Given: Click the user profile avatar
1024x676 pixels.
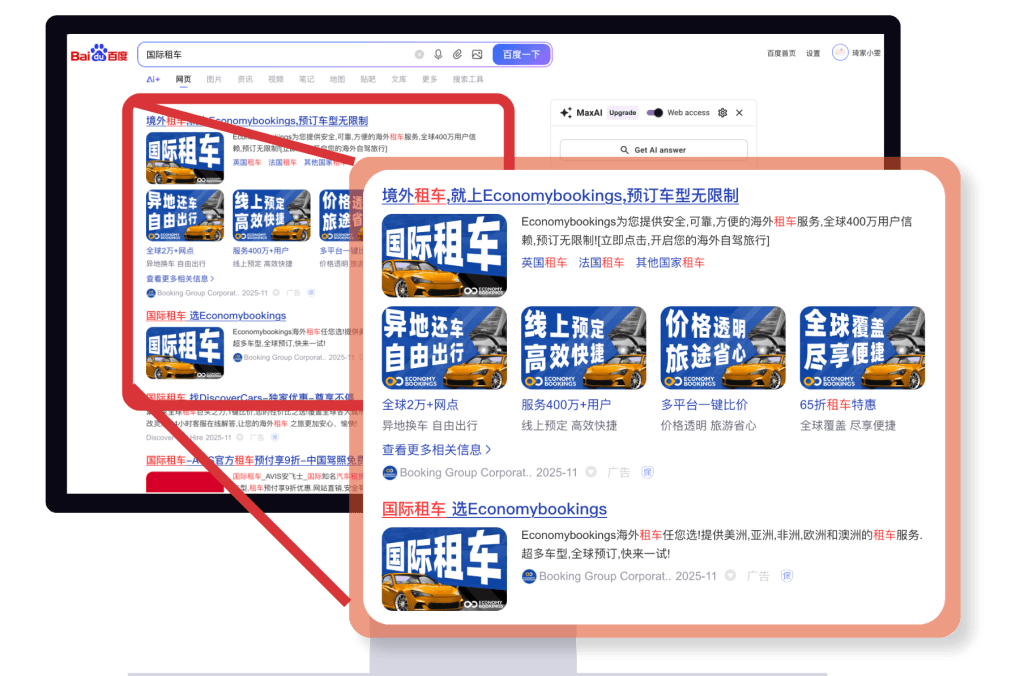Looking at the screenshot, I should [x=840, y=53].
